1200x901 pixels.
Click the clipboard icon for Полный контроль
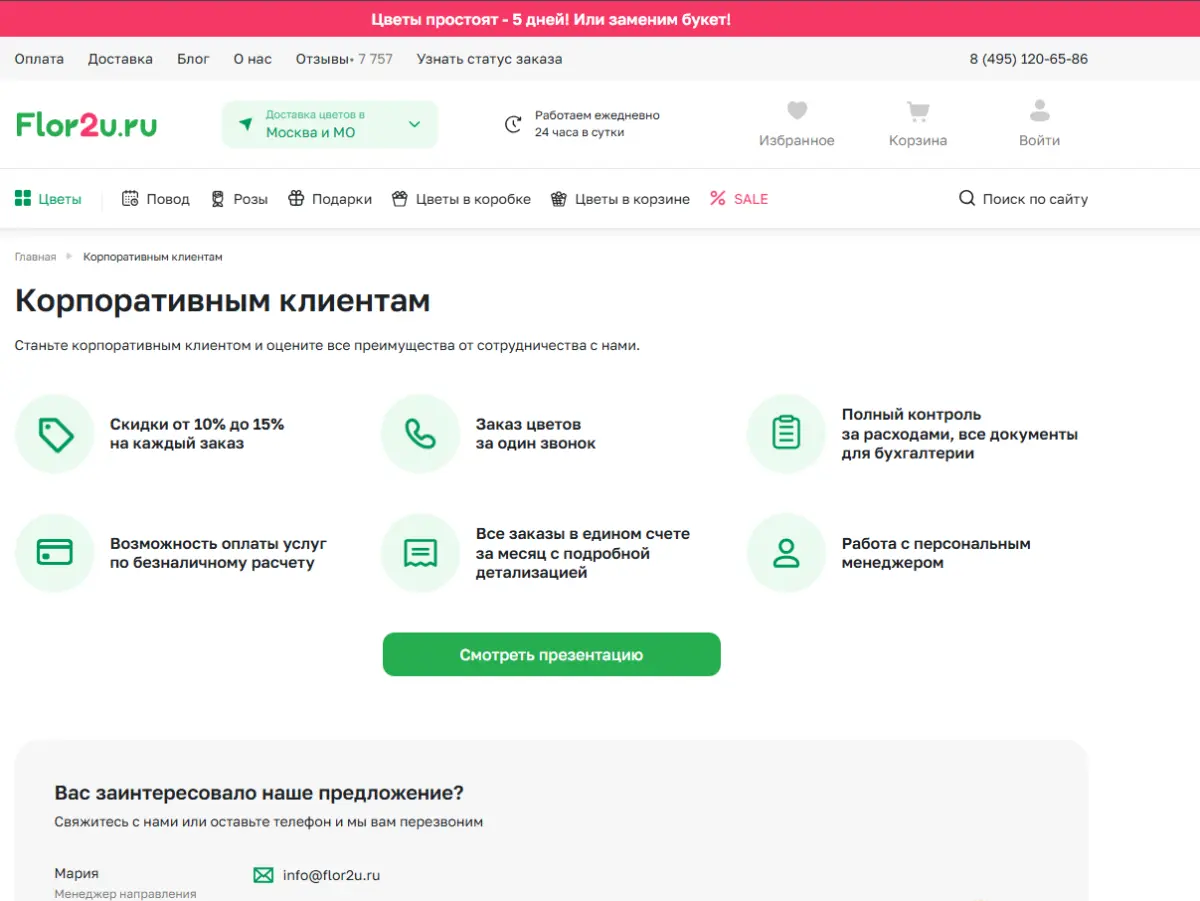tap(786, 434)
